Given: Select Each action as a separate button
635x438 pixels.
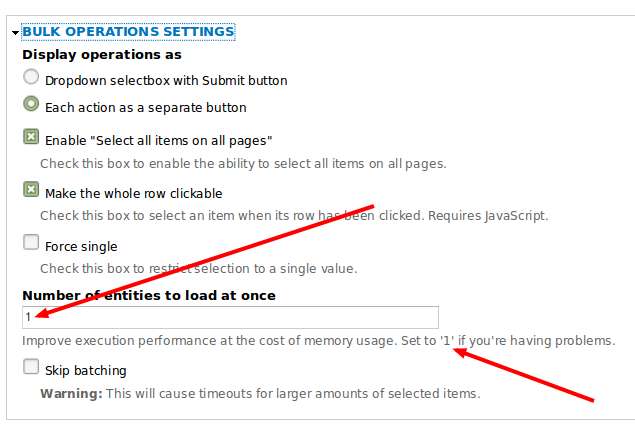Looking at the screenshot, I should 31,104.
